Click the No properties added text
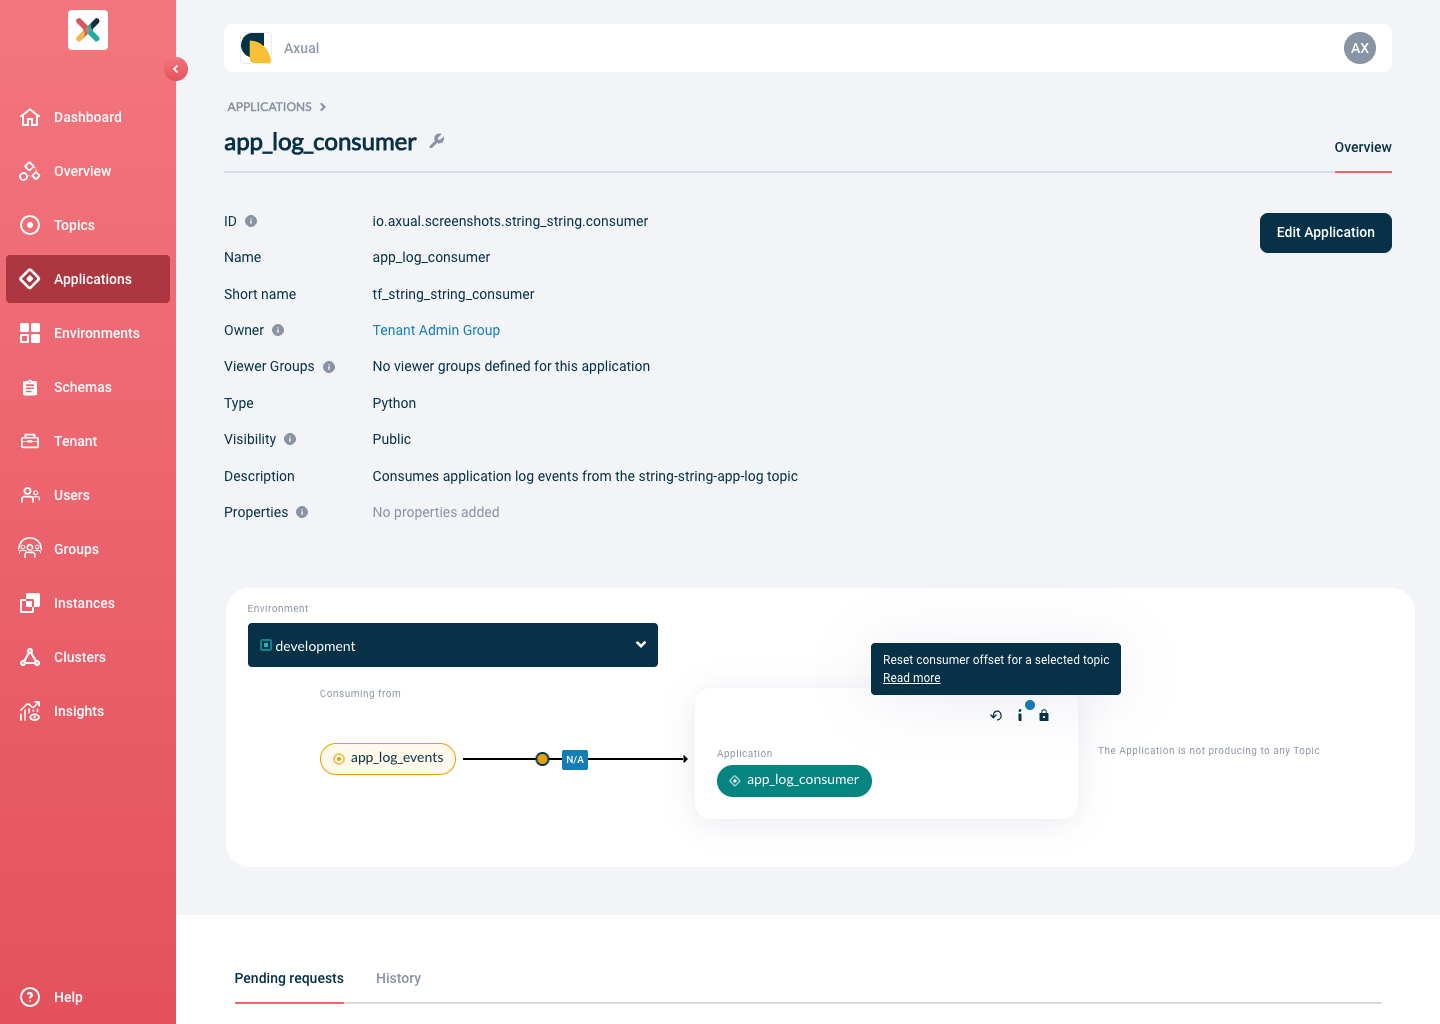 coord(436,512)
